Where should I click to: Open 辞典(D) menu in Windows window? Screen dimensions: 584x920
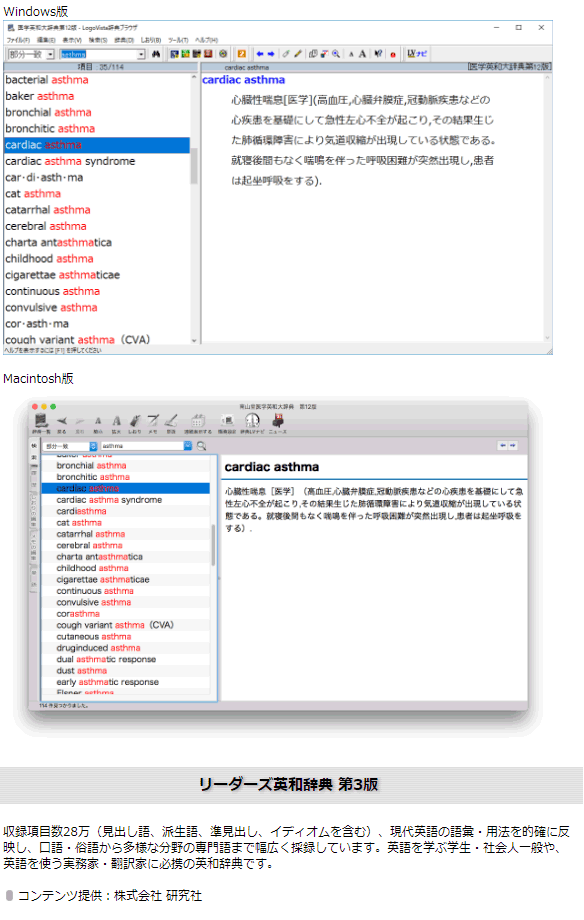[x=124, y=40]
